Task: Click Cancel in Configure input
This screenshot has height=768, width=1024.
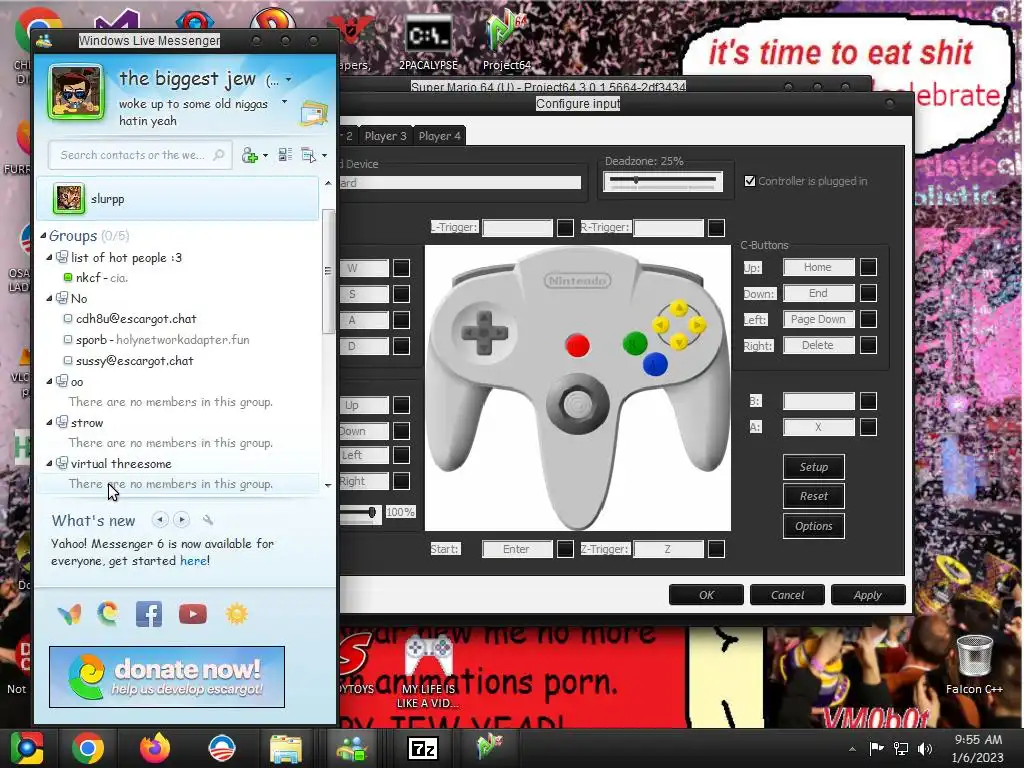Action: pos(788,595)
